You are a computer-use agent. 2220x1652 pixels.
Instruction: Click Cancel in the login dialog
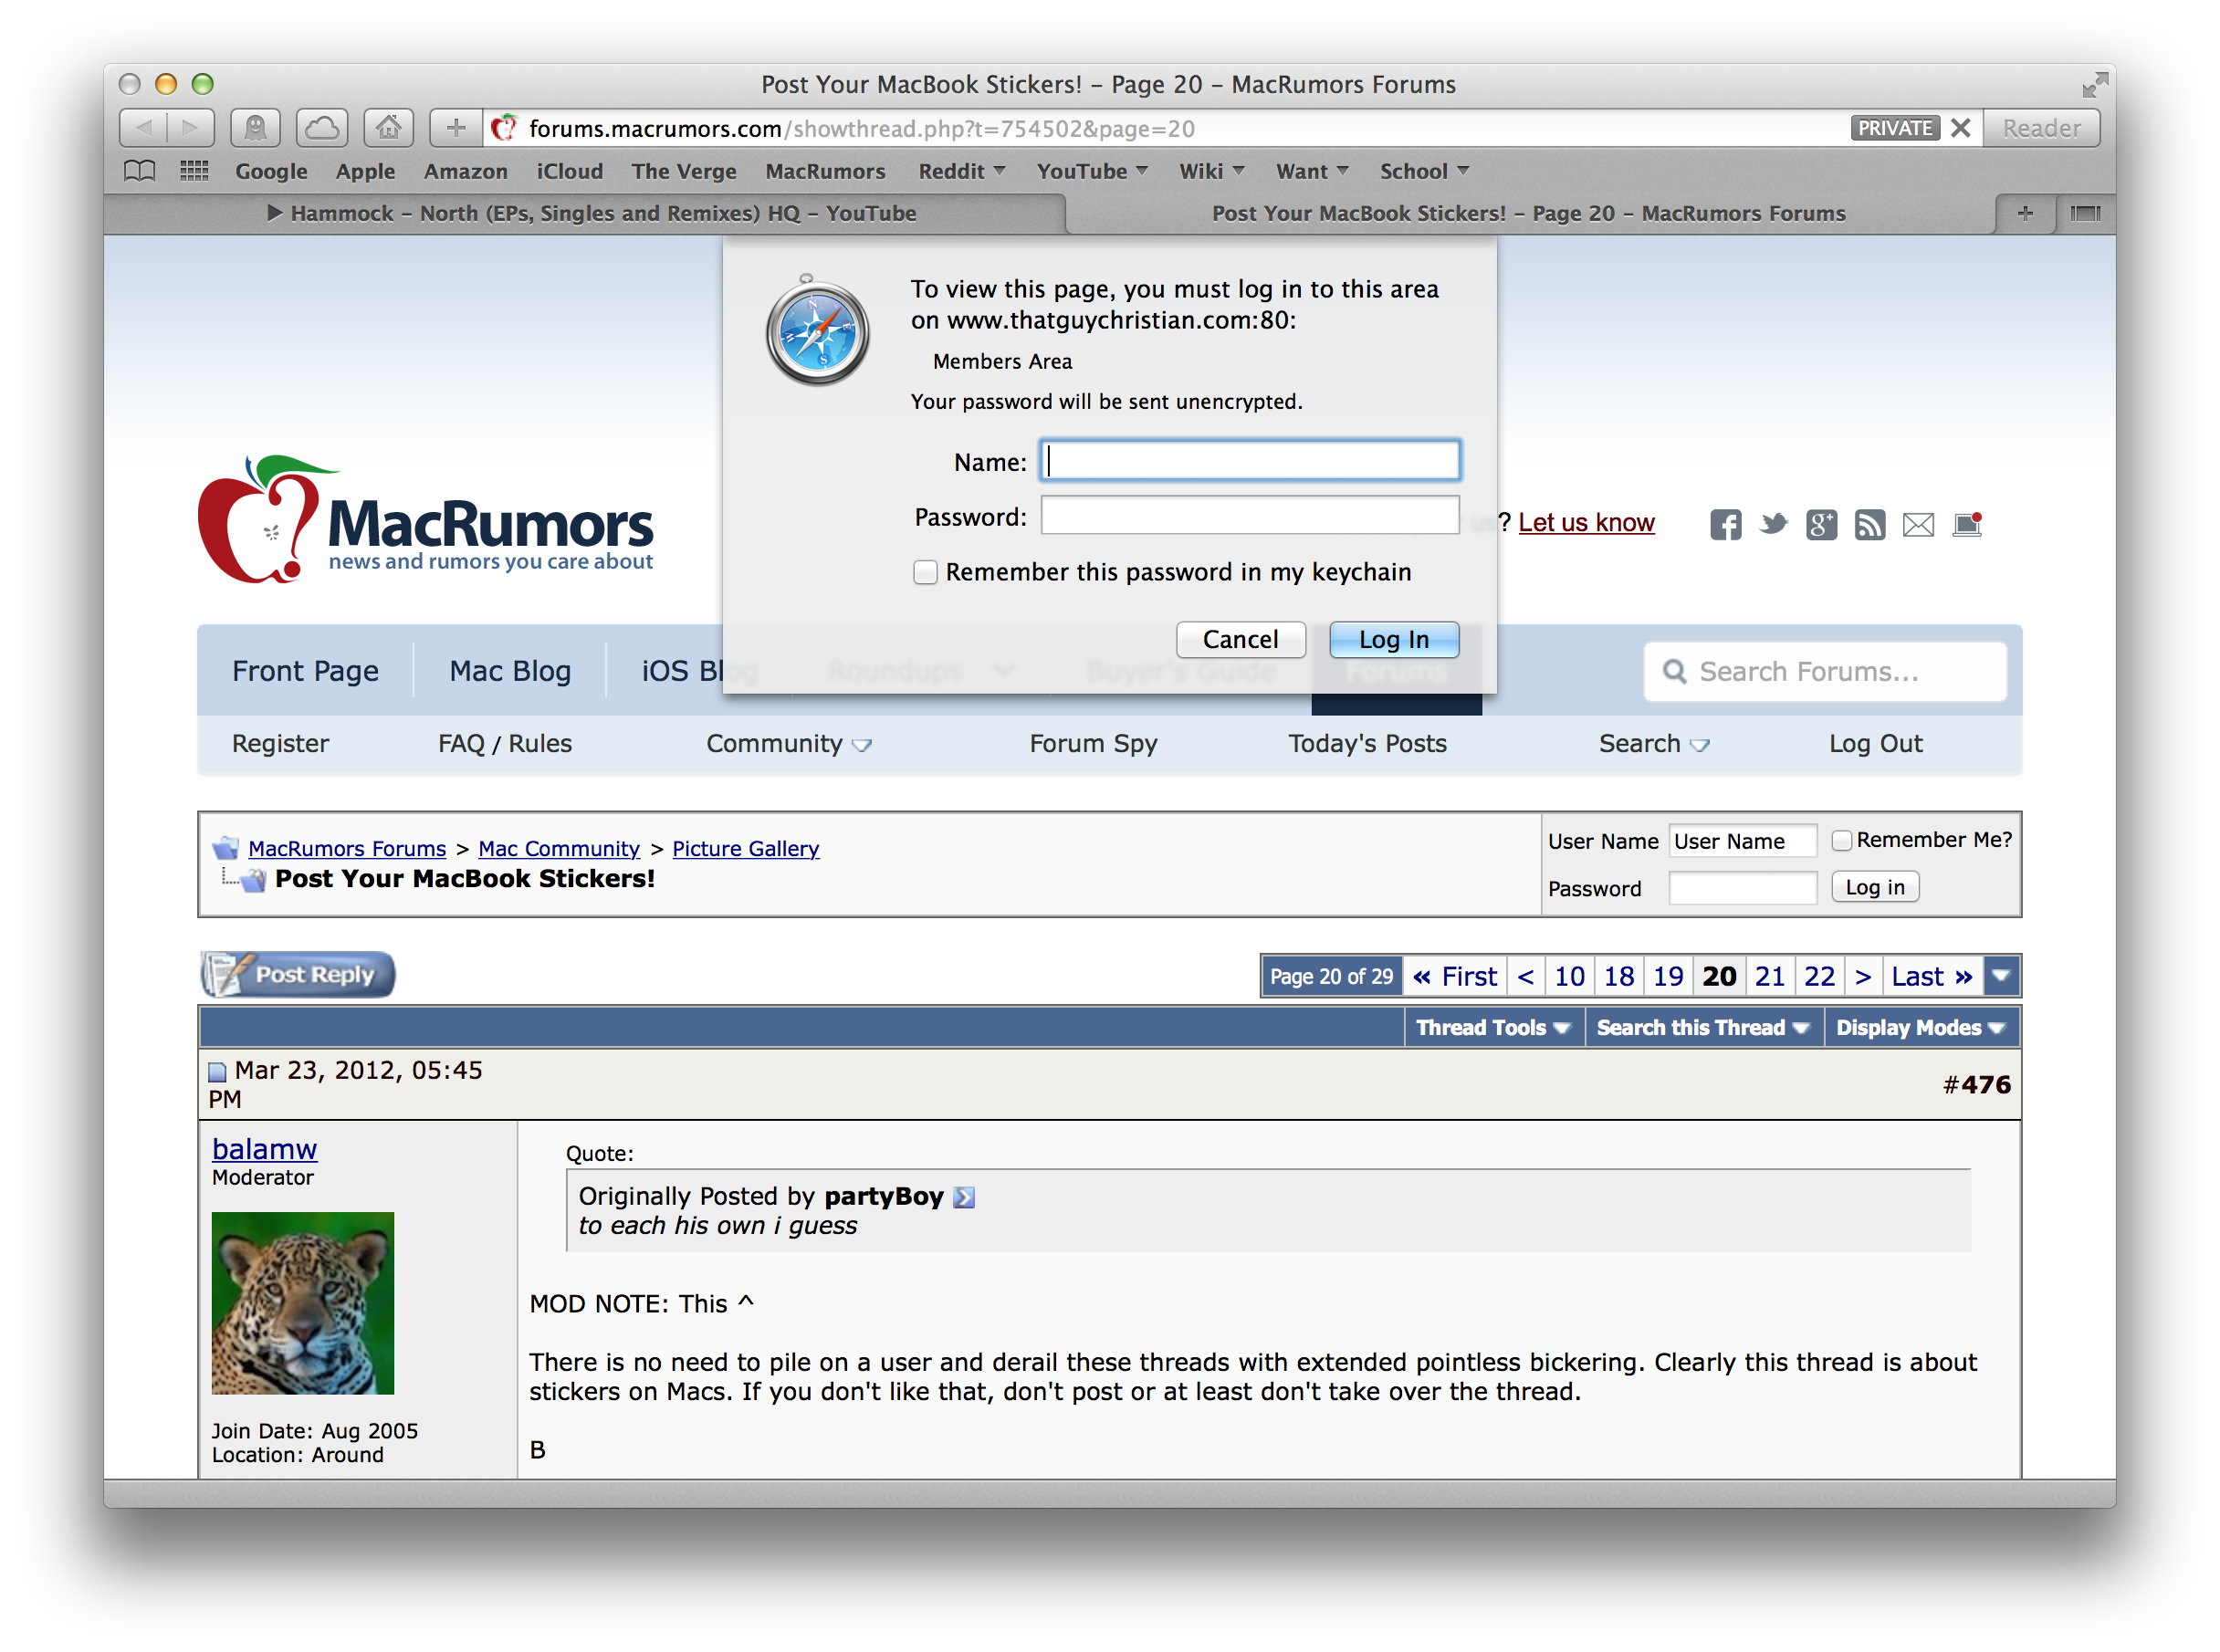tap(1240, 639)
